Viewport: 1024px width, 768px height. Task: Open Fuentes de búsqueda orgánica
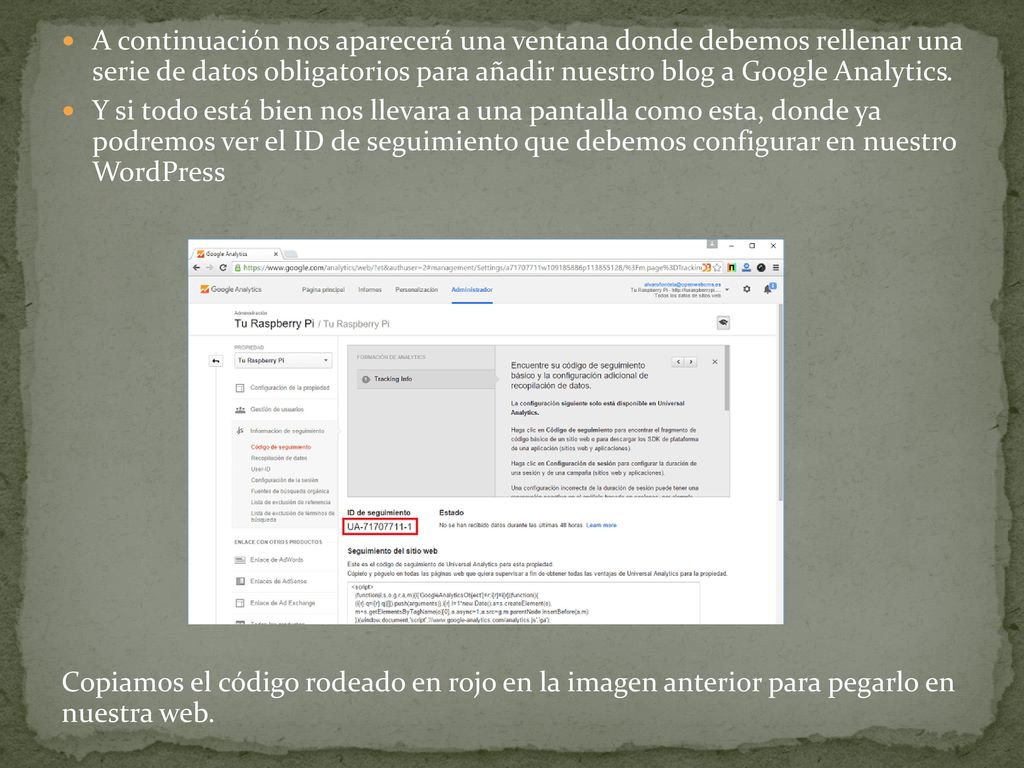tap(290, 491)
